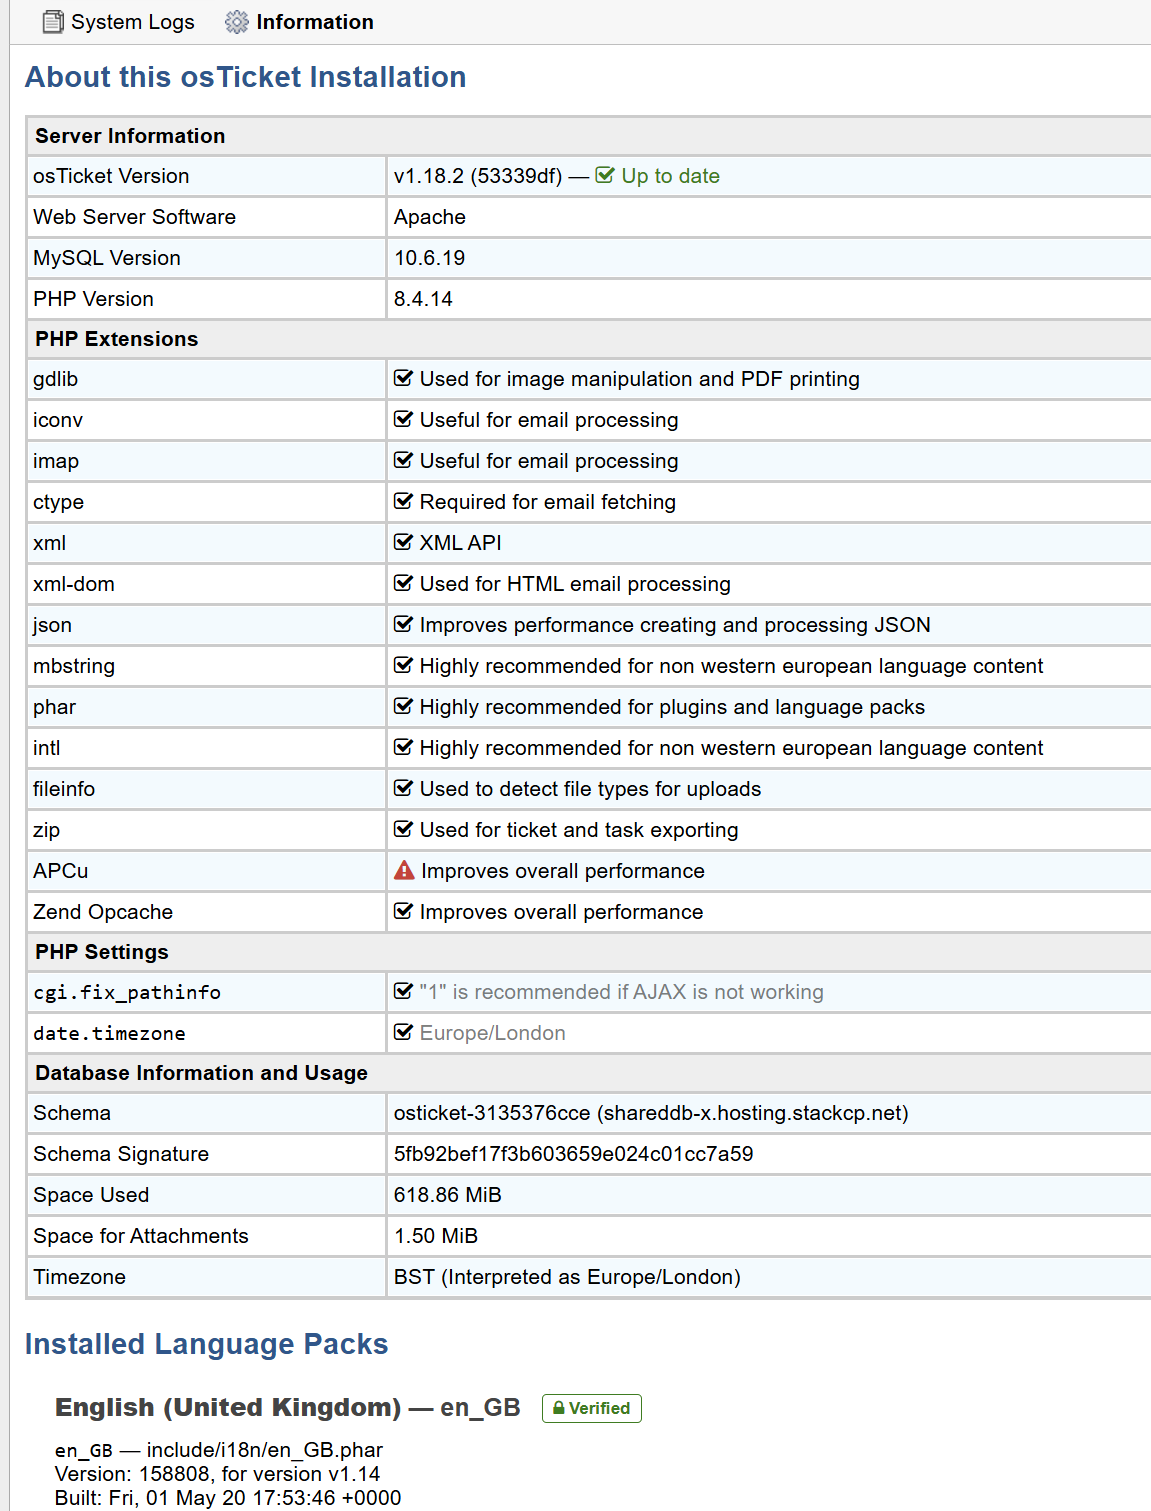This screenshot has width=1151, height=1511.
Task: Click the mbstring extension check mark
Action: click(403, 665)
